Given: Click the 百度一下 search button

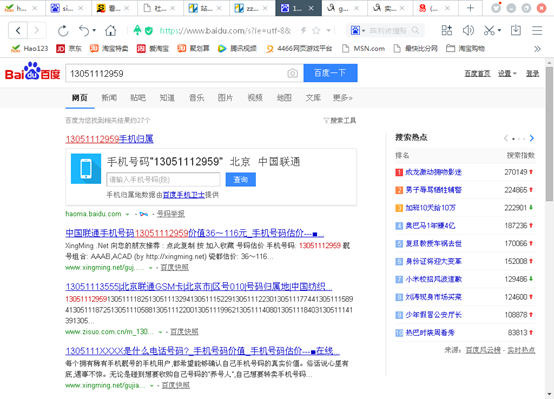Looking at the screenshot, I should (330, 73).
